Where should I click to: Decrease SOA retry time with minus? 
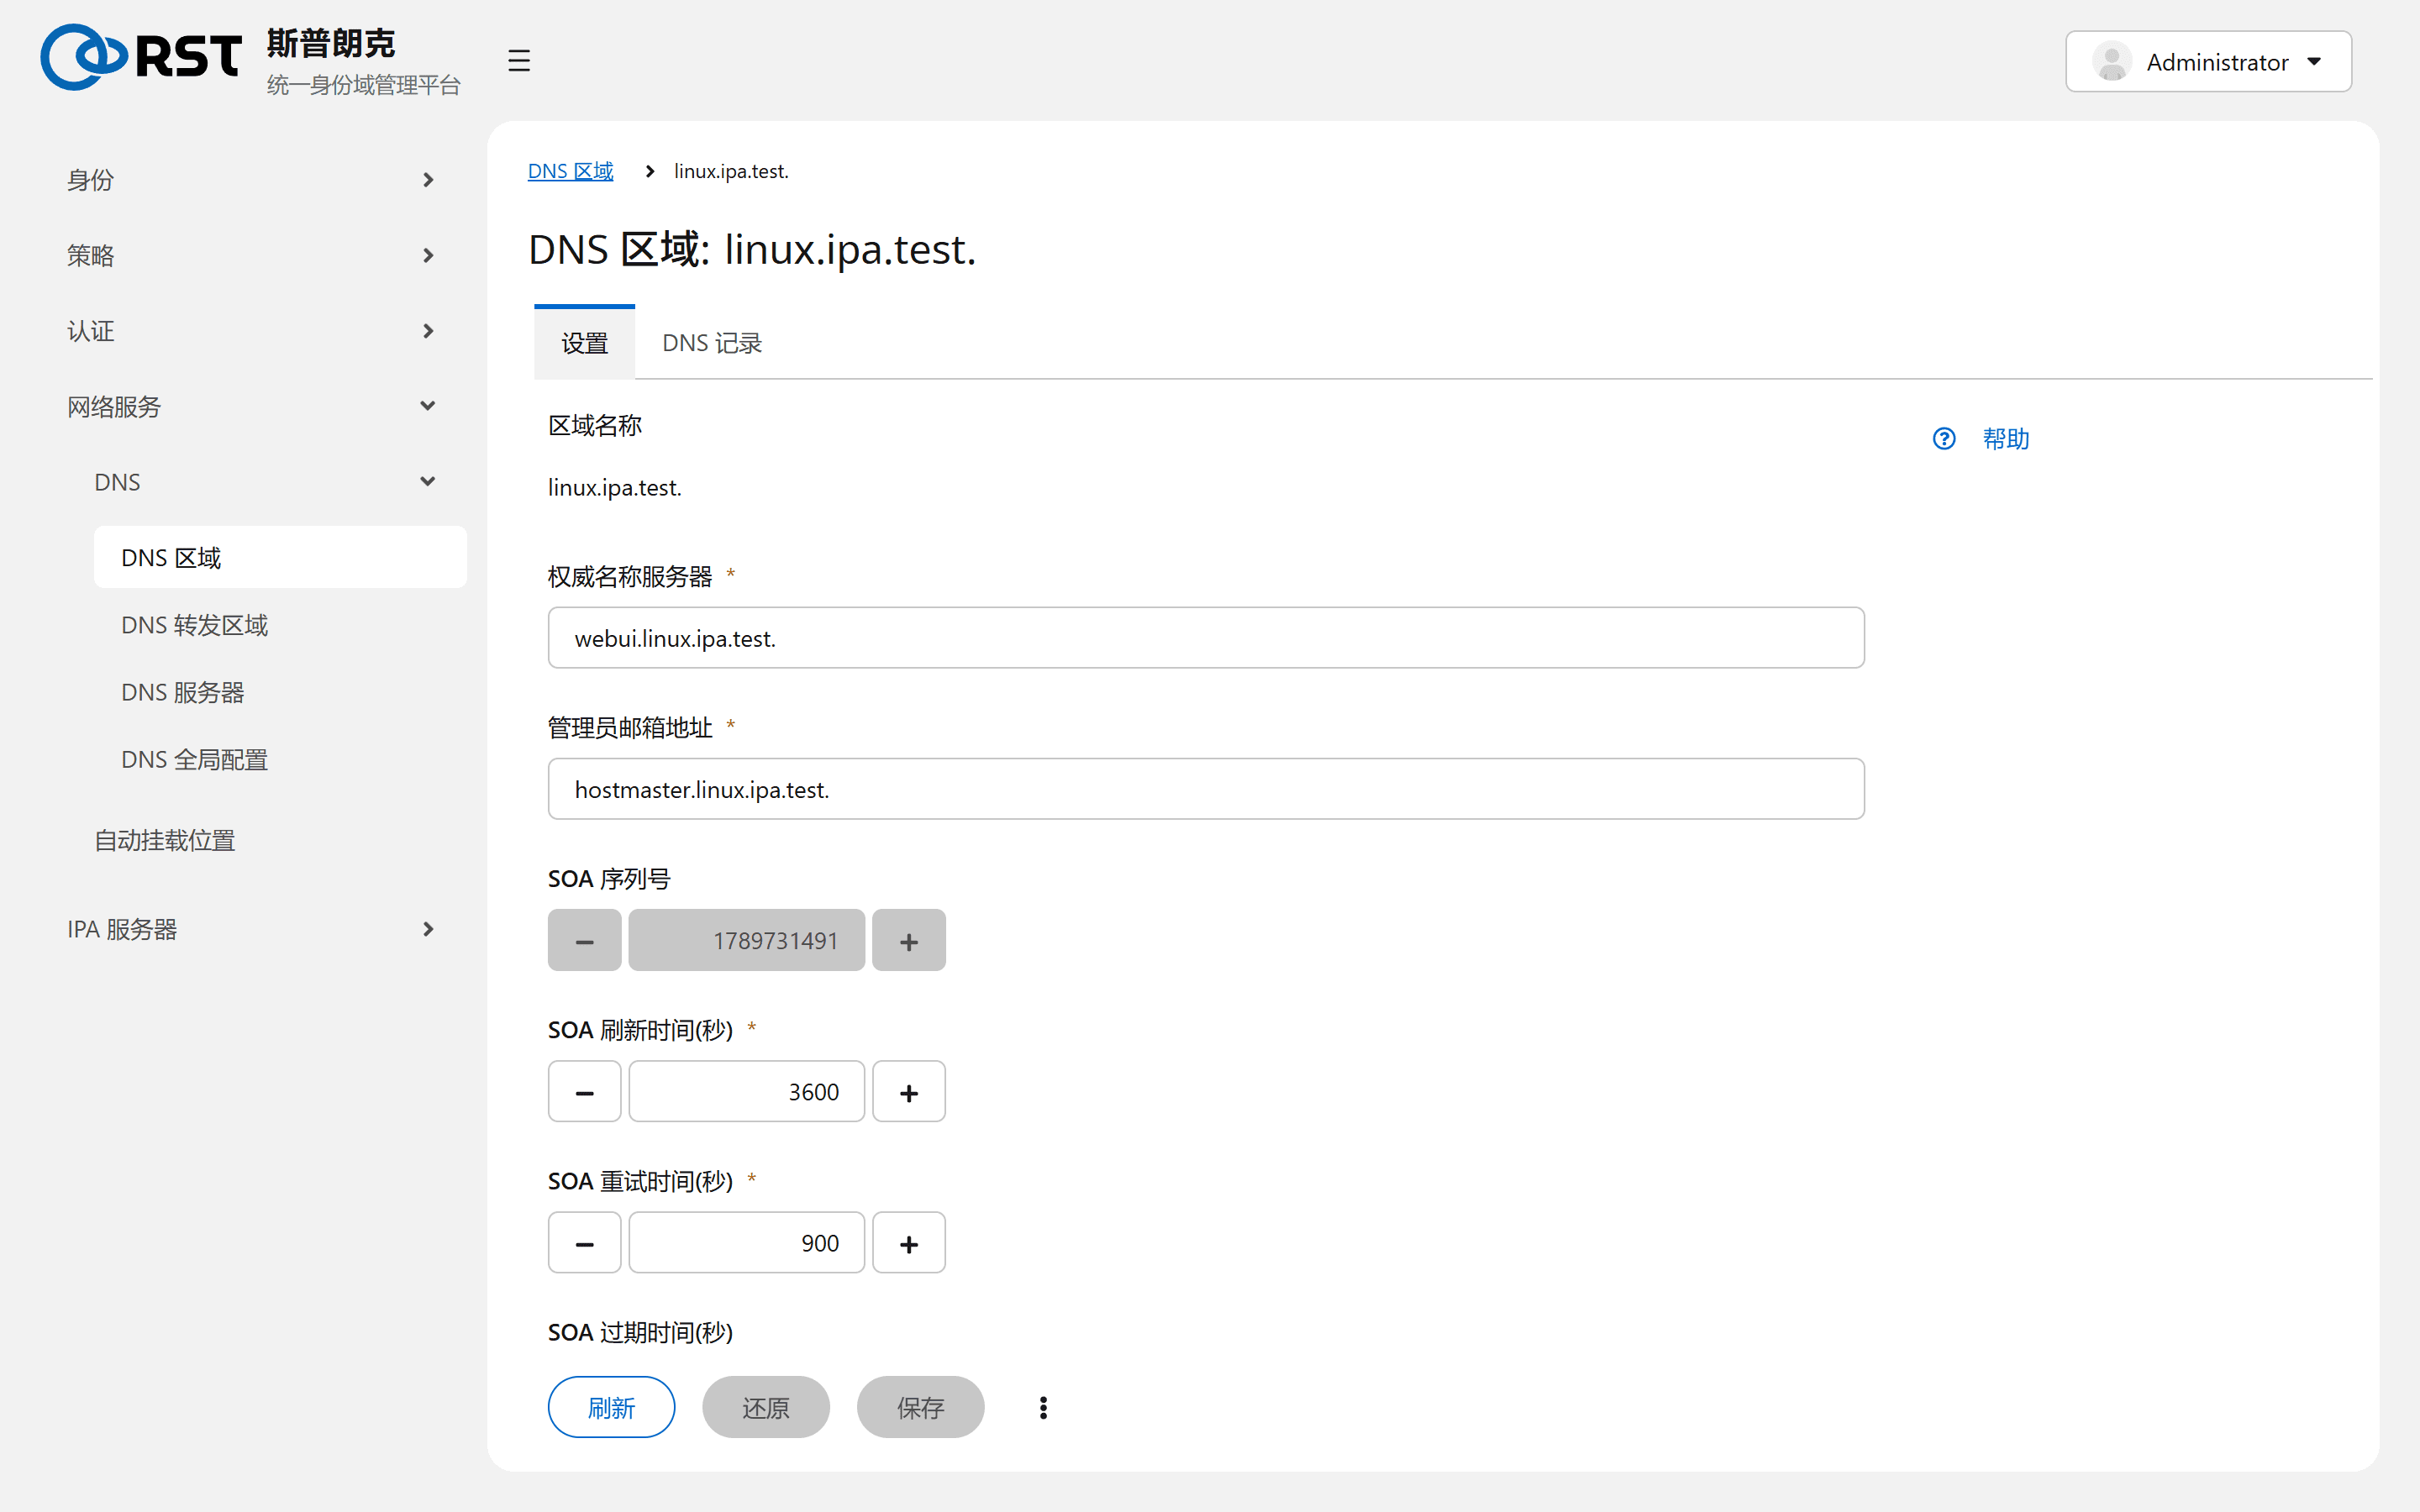[584, 1242]
